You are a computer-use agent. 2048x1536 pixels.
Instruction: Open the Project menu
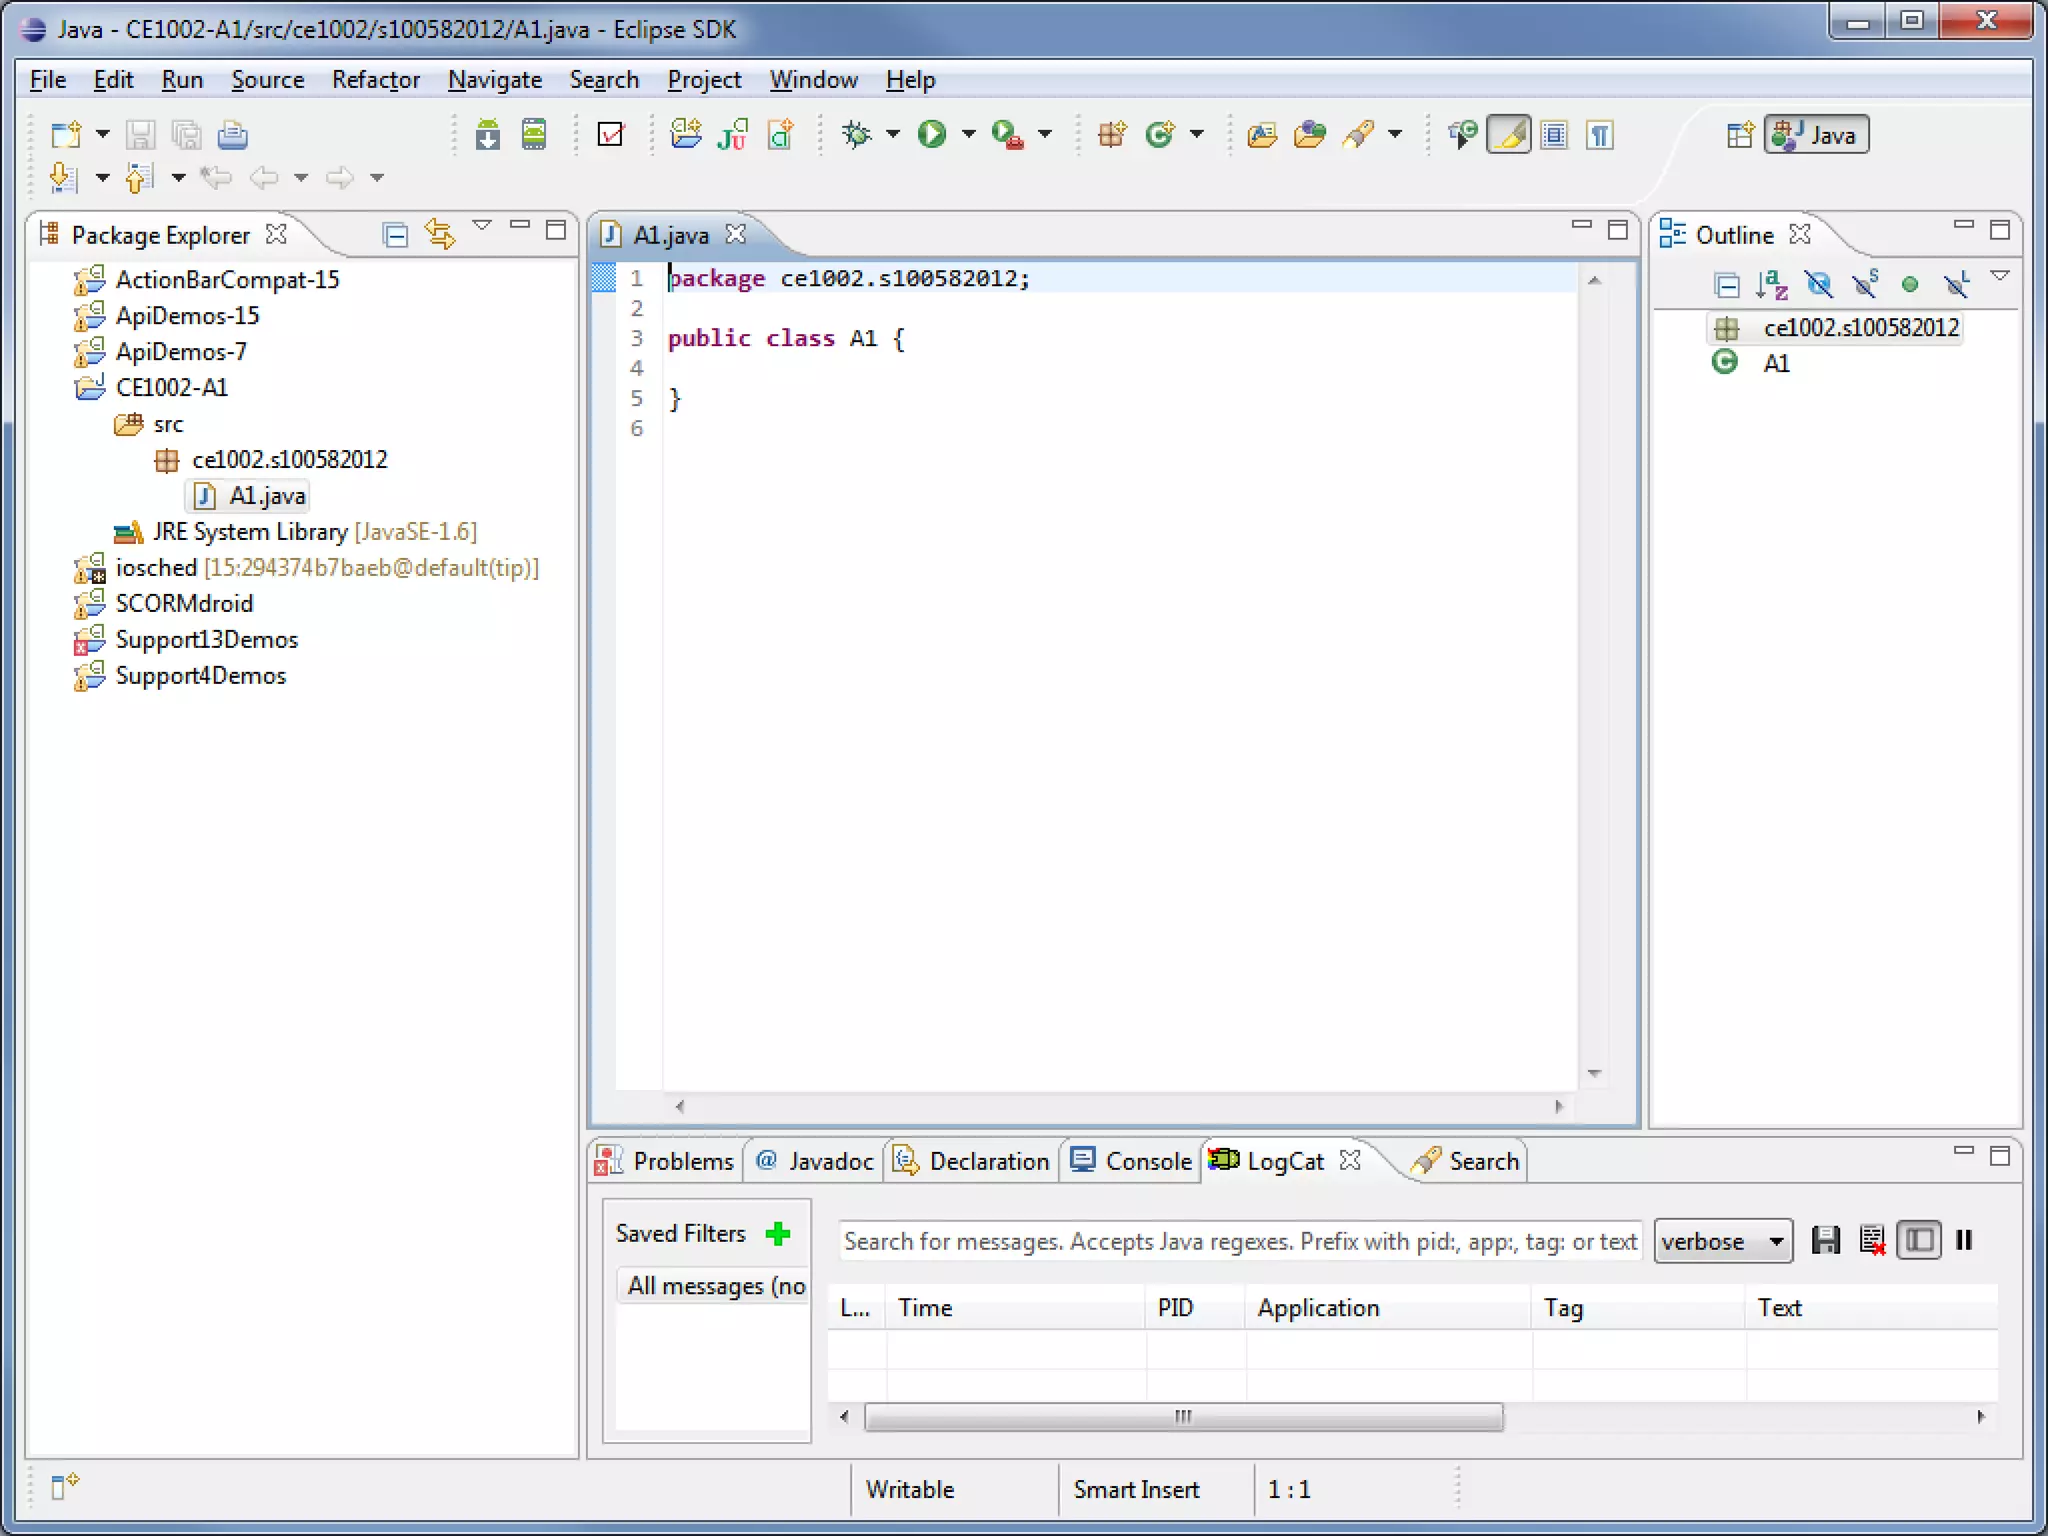[x=704, y=80]
